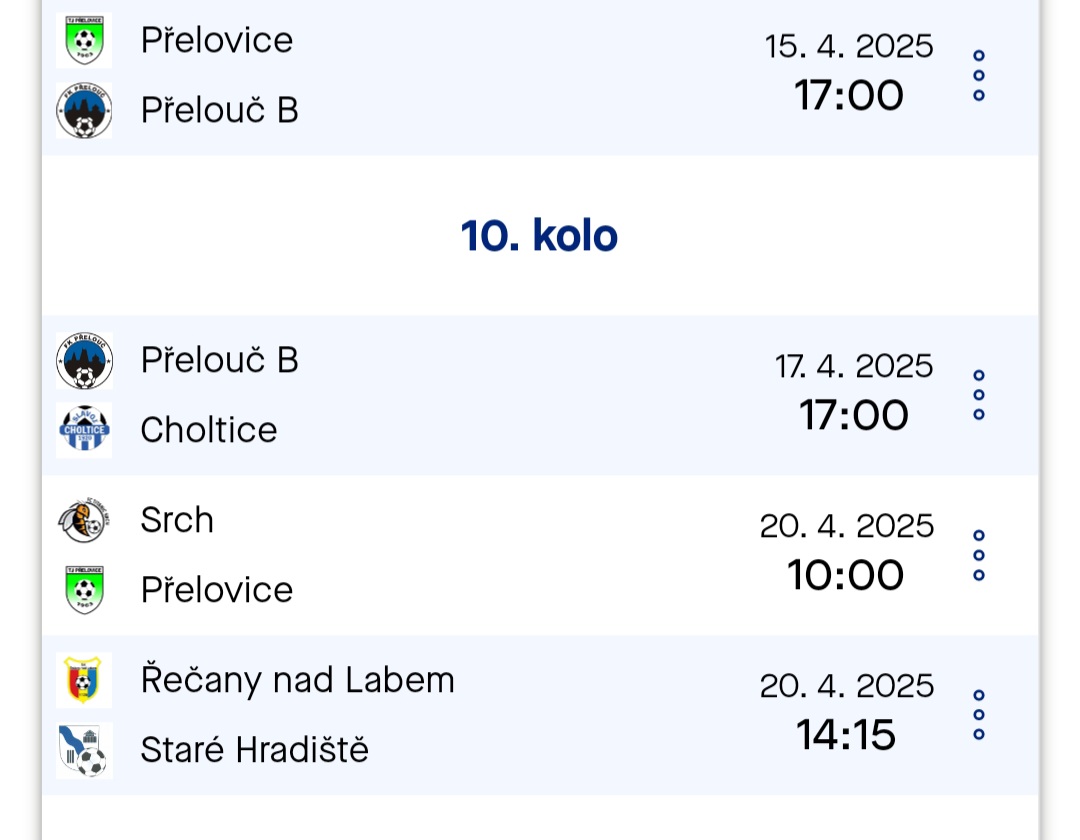Tap the Řečany nad Labem crest
Viewport: 1080px width, 840px height.
pos(84,680)
